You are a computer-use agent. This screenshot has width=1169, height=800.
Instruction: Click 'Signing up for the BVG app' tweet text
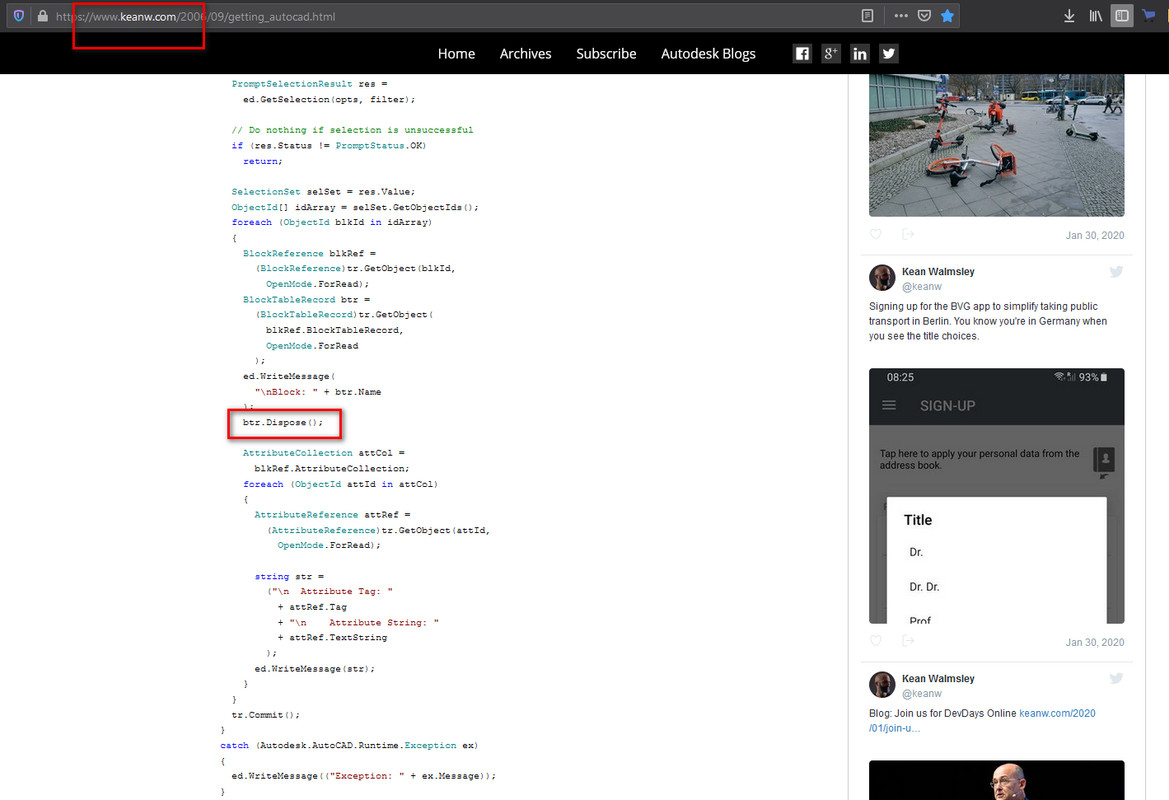tap(988, 321)
